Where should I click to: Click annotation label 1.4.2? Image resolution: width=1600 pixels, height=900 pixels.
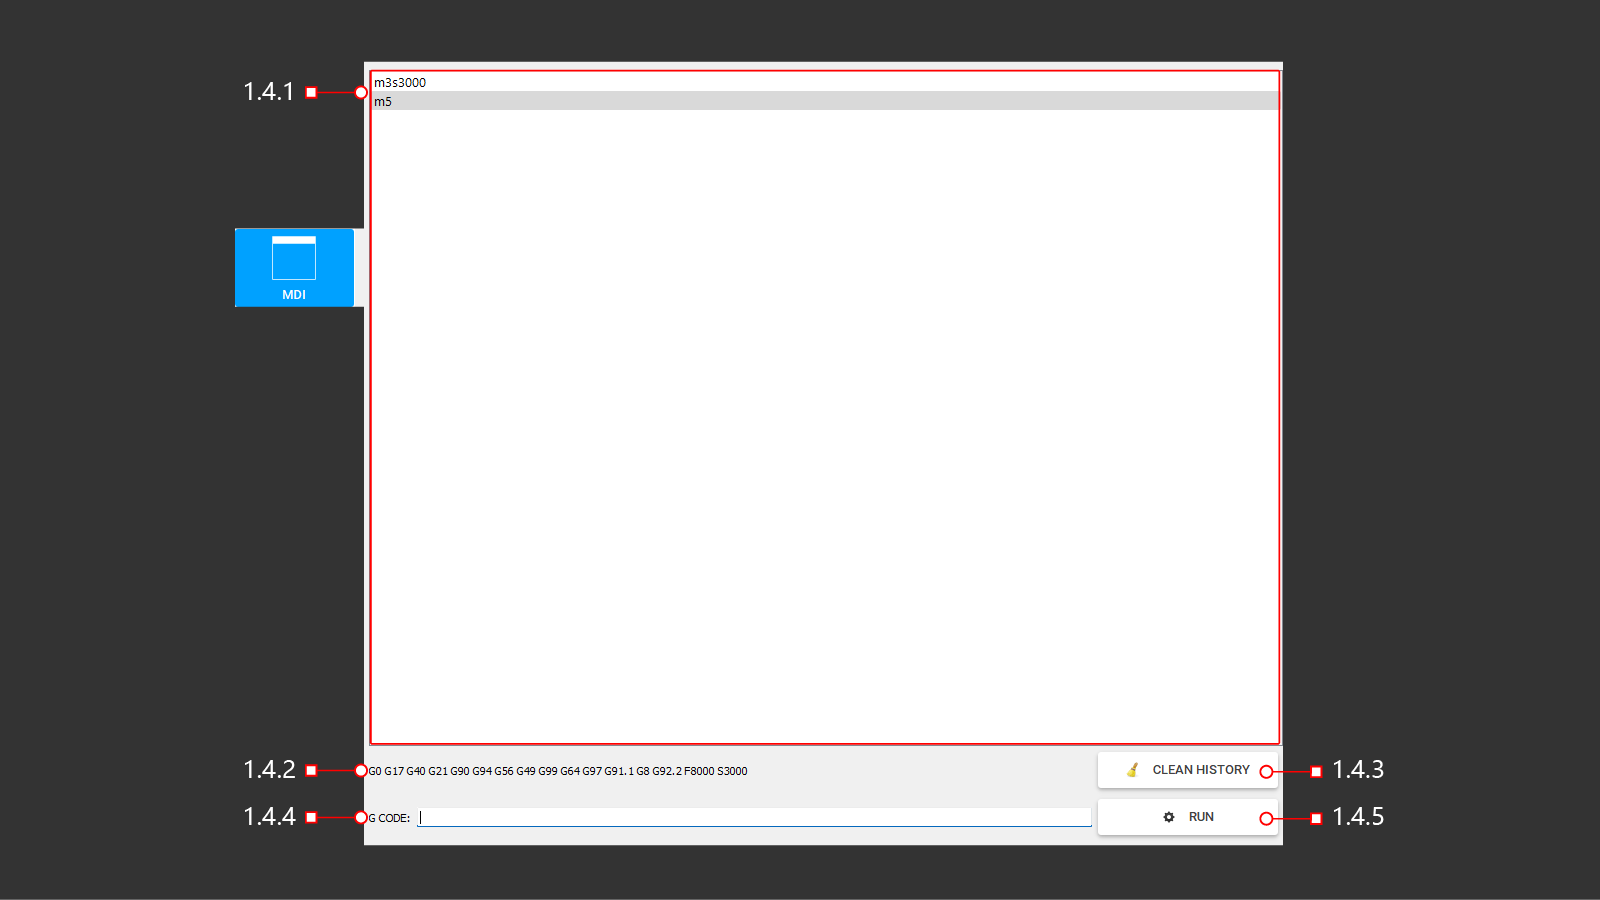[x=268, y=769]
